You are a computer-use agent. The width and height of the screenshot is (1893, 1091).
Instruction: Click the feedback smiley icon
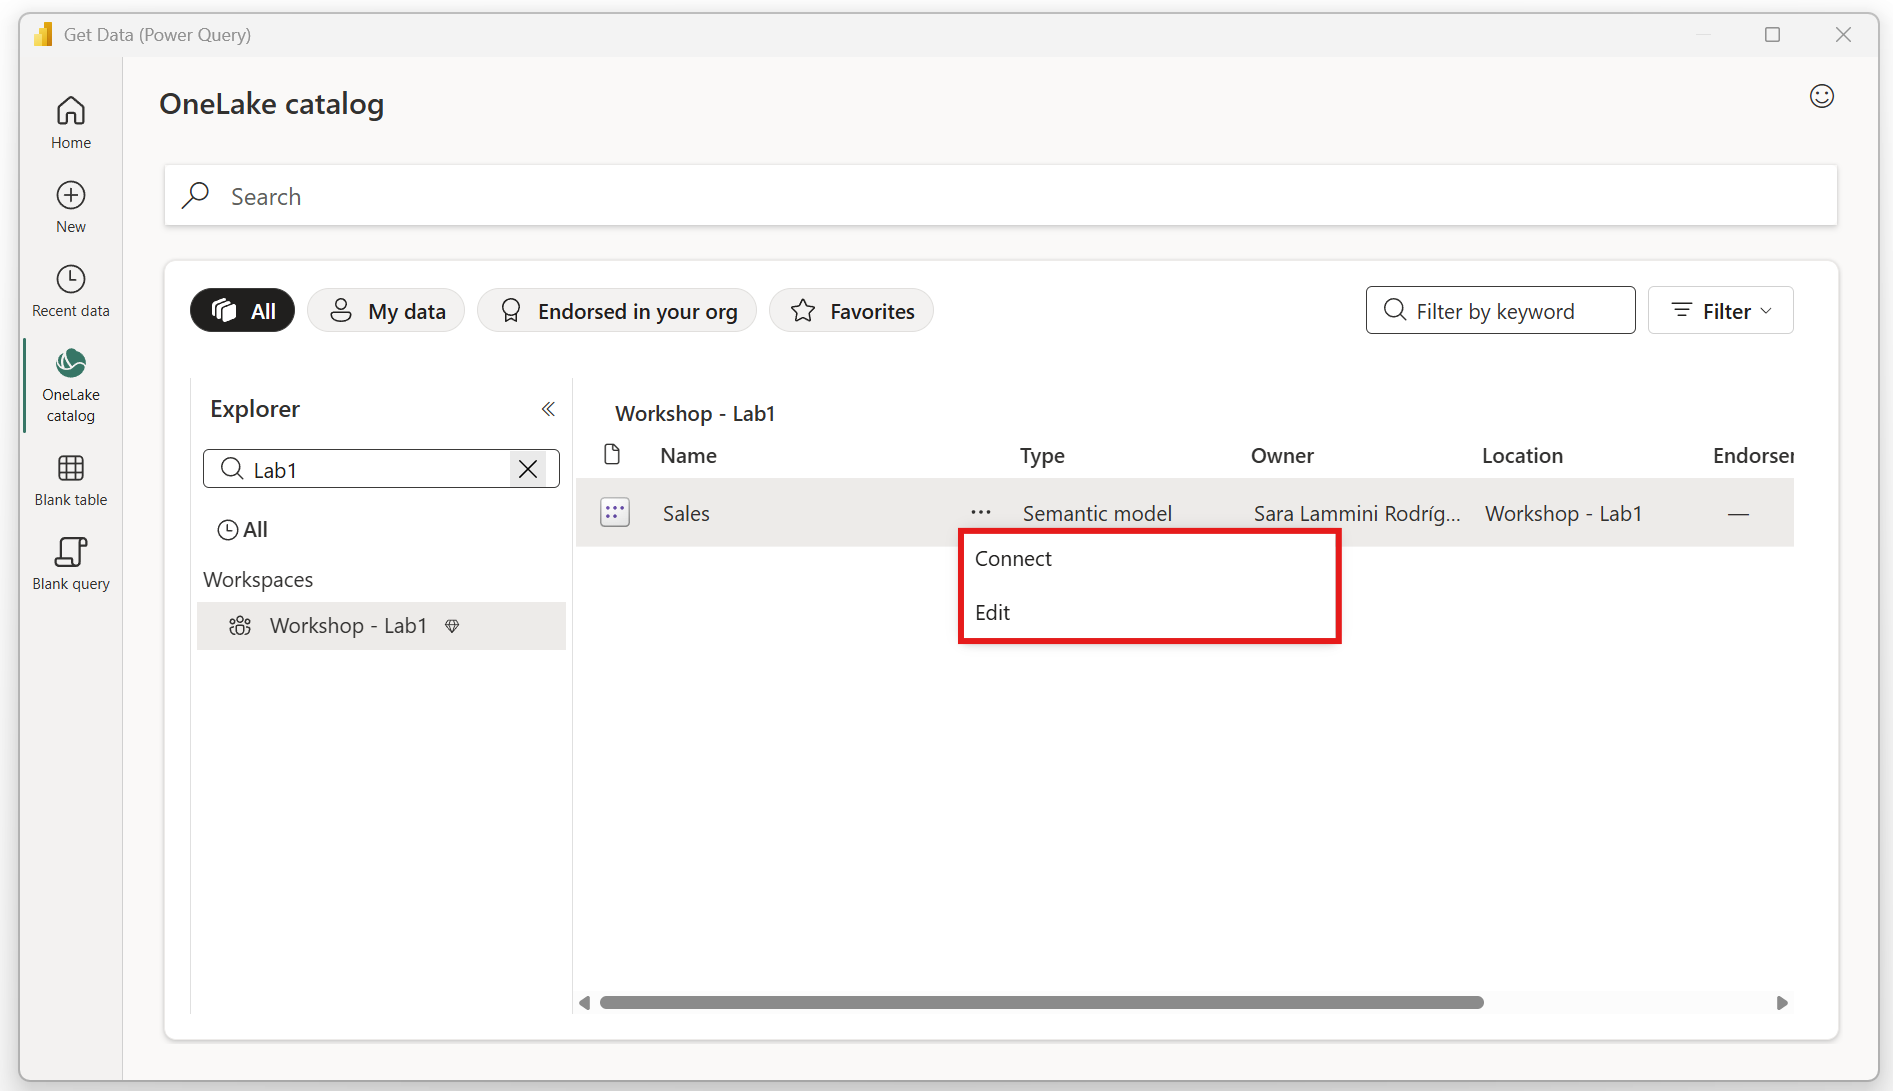click(x=1822, y=96)
